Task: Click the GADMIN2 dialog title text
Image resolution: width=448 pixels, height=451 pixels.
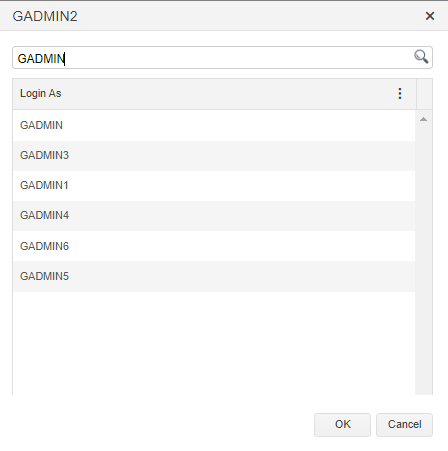Action: (45, 16)
